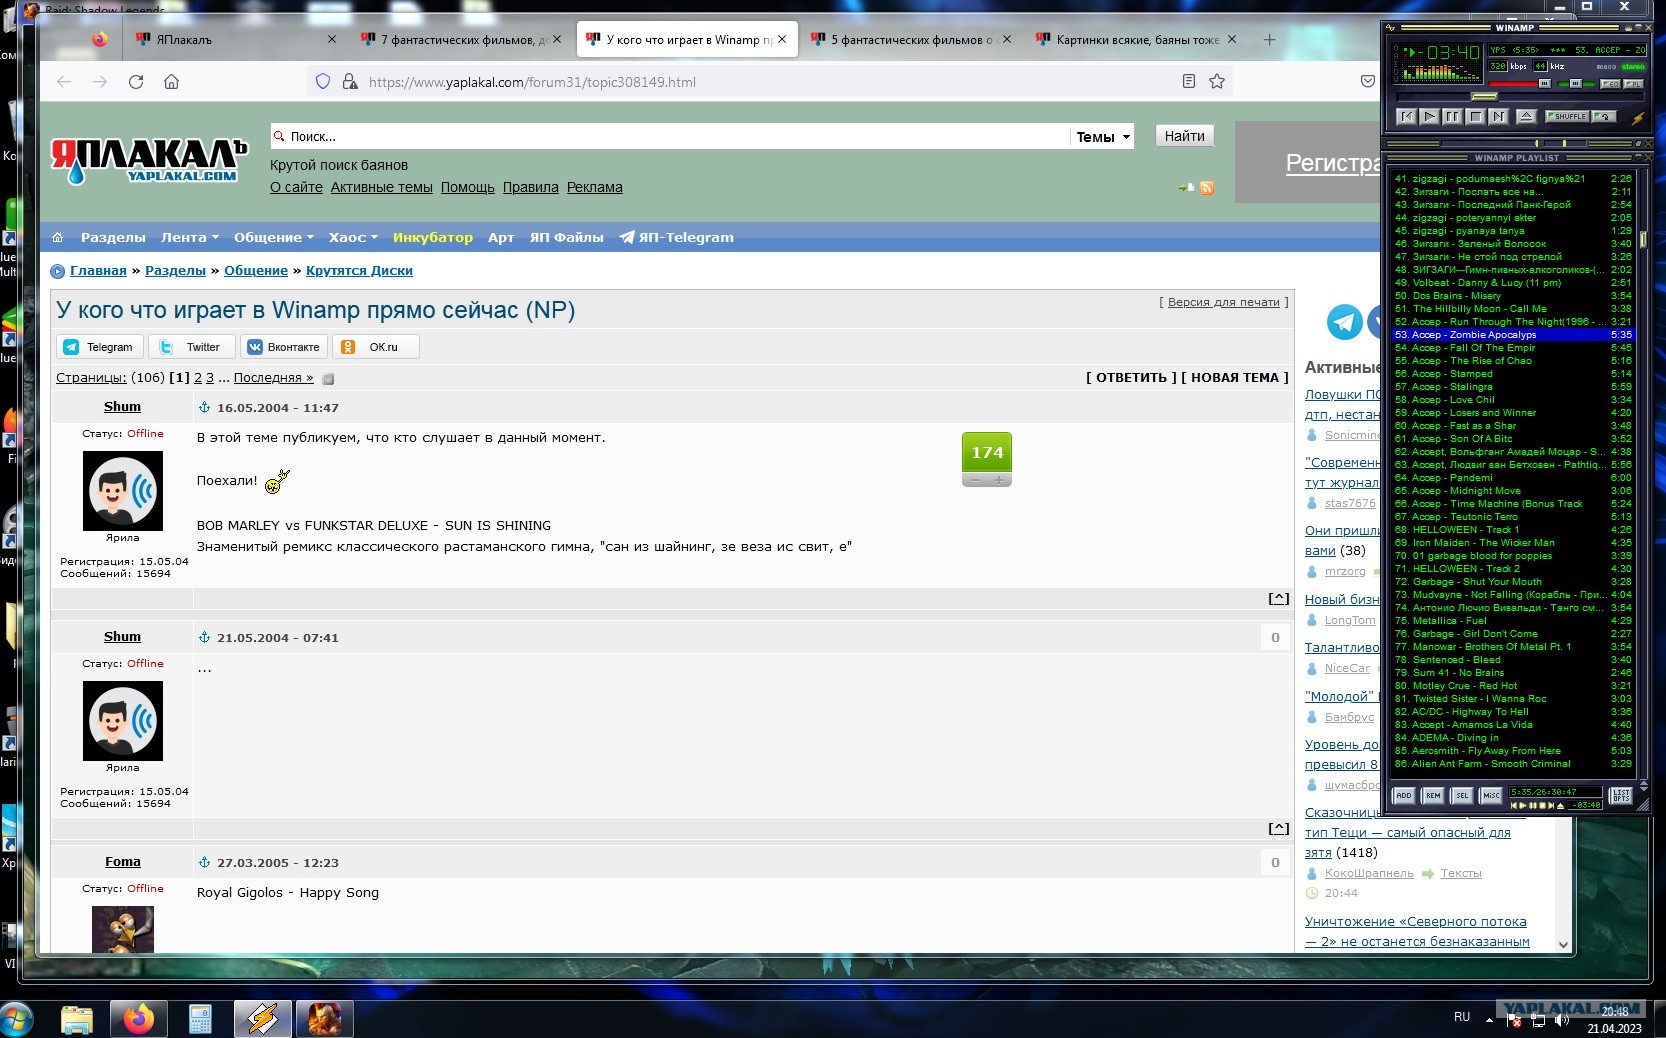Switch to '7 фантастических фильмов' tab
1666x1038 pixels.
[462, 40]
